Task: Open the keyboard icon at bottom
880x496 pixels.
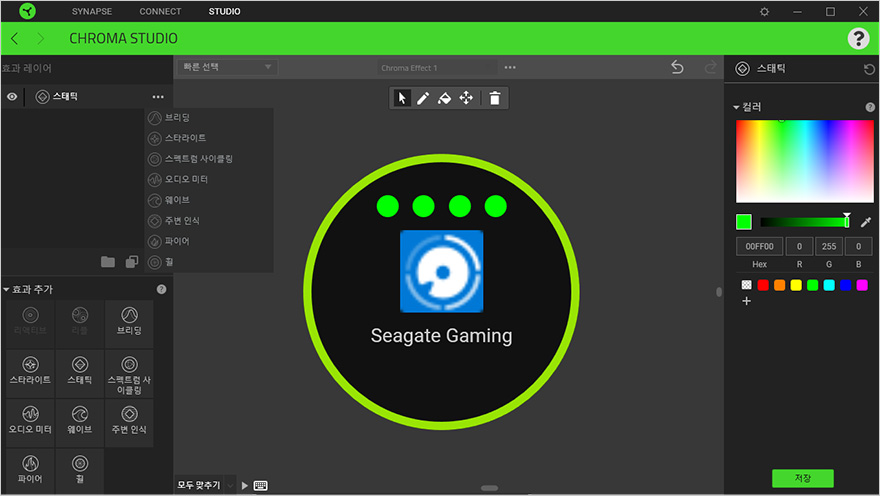Action: point(260,485)
